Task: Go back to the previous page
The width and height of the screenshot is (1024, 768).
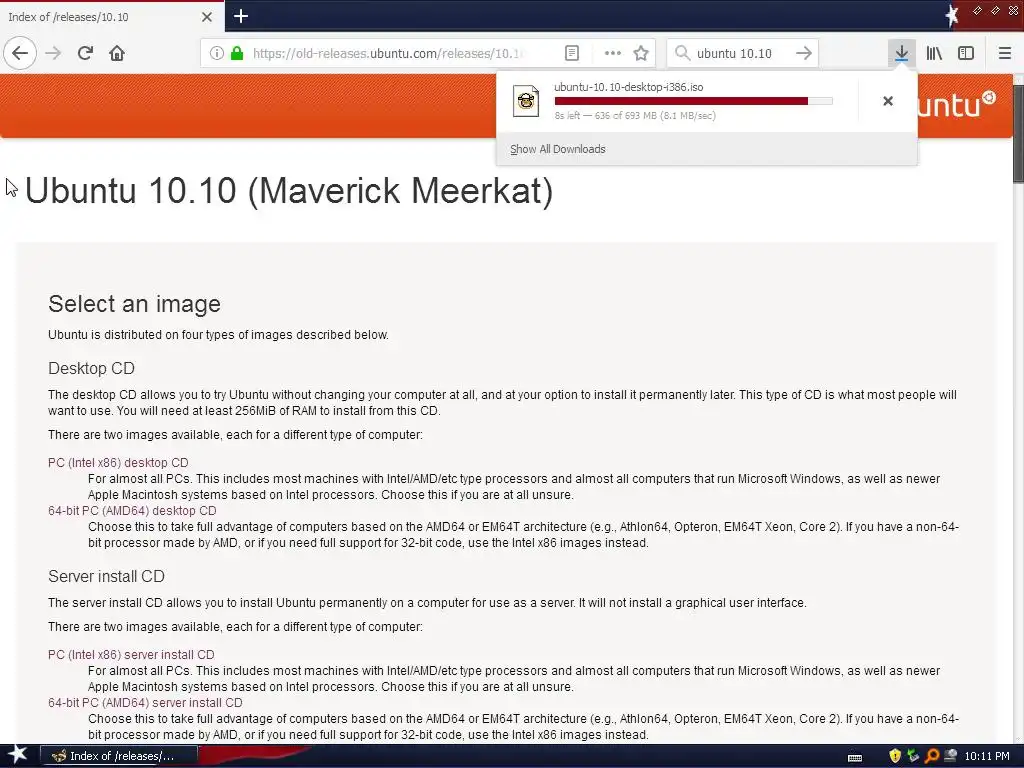Action: (20, 53)
